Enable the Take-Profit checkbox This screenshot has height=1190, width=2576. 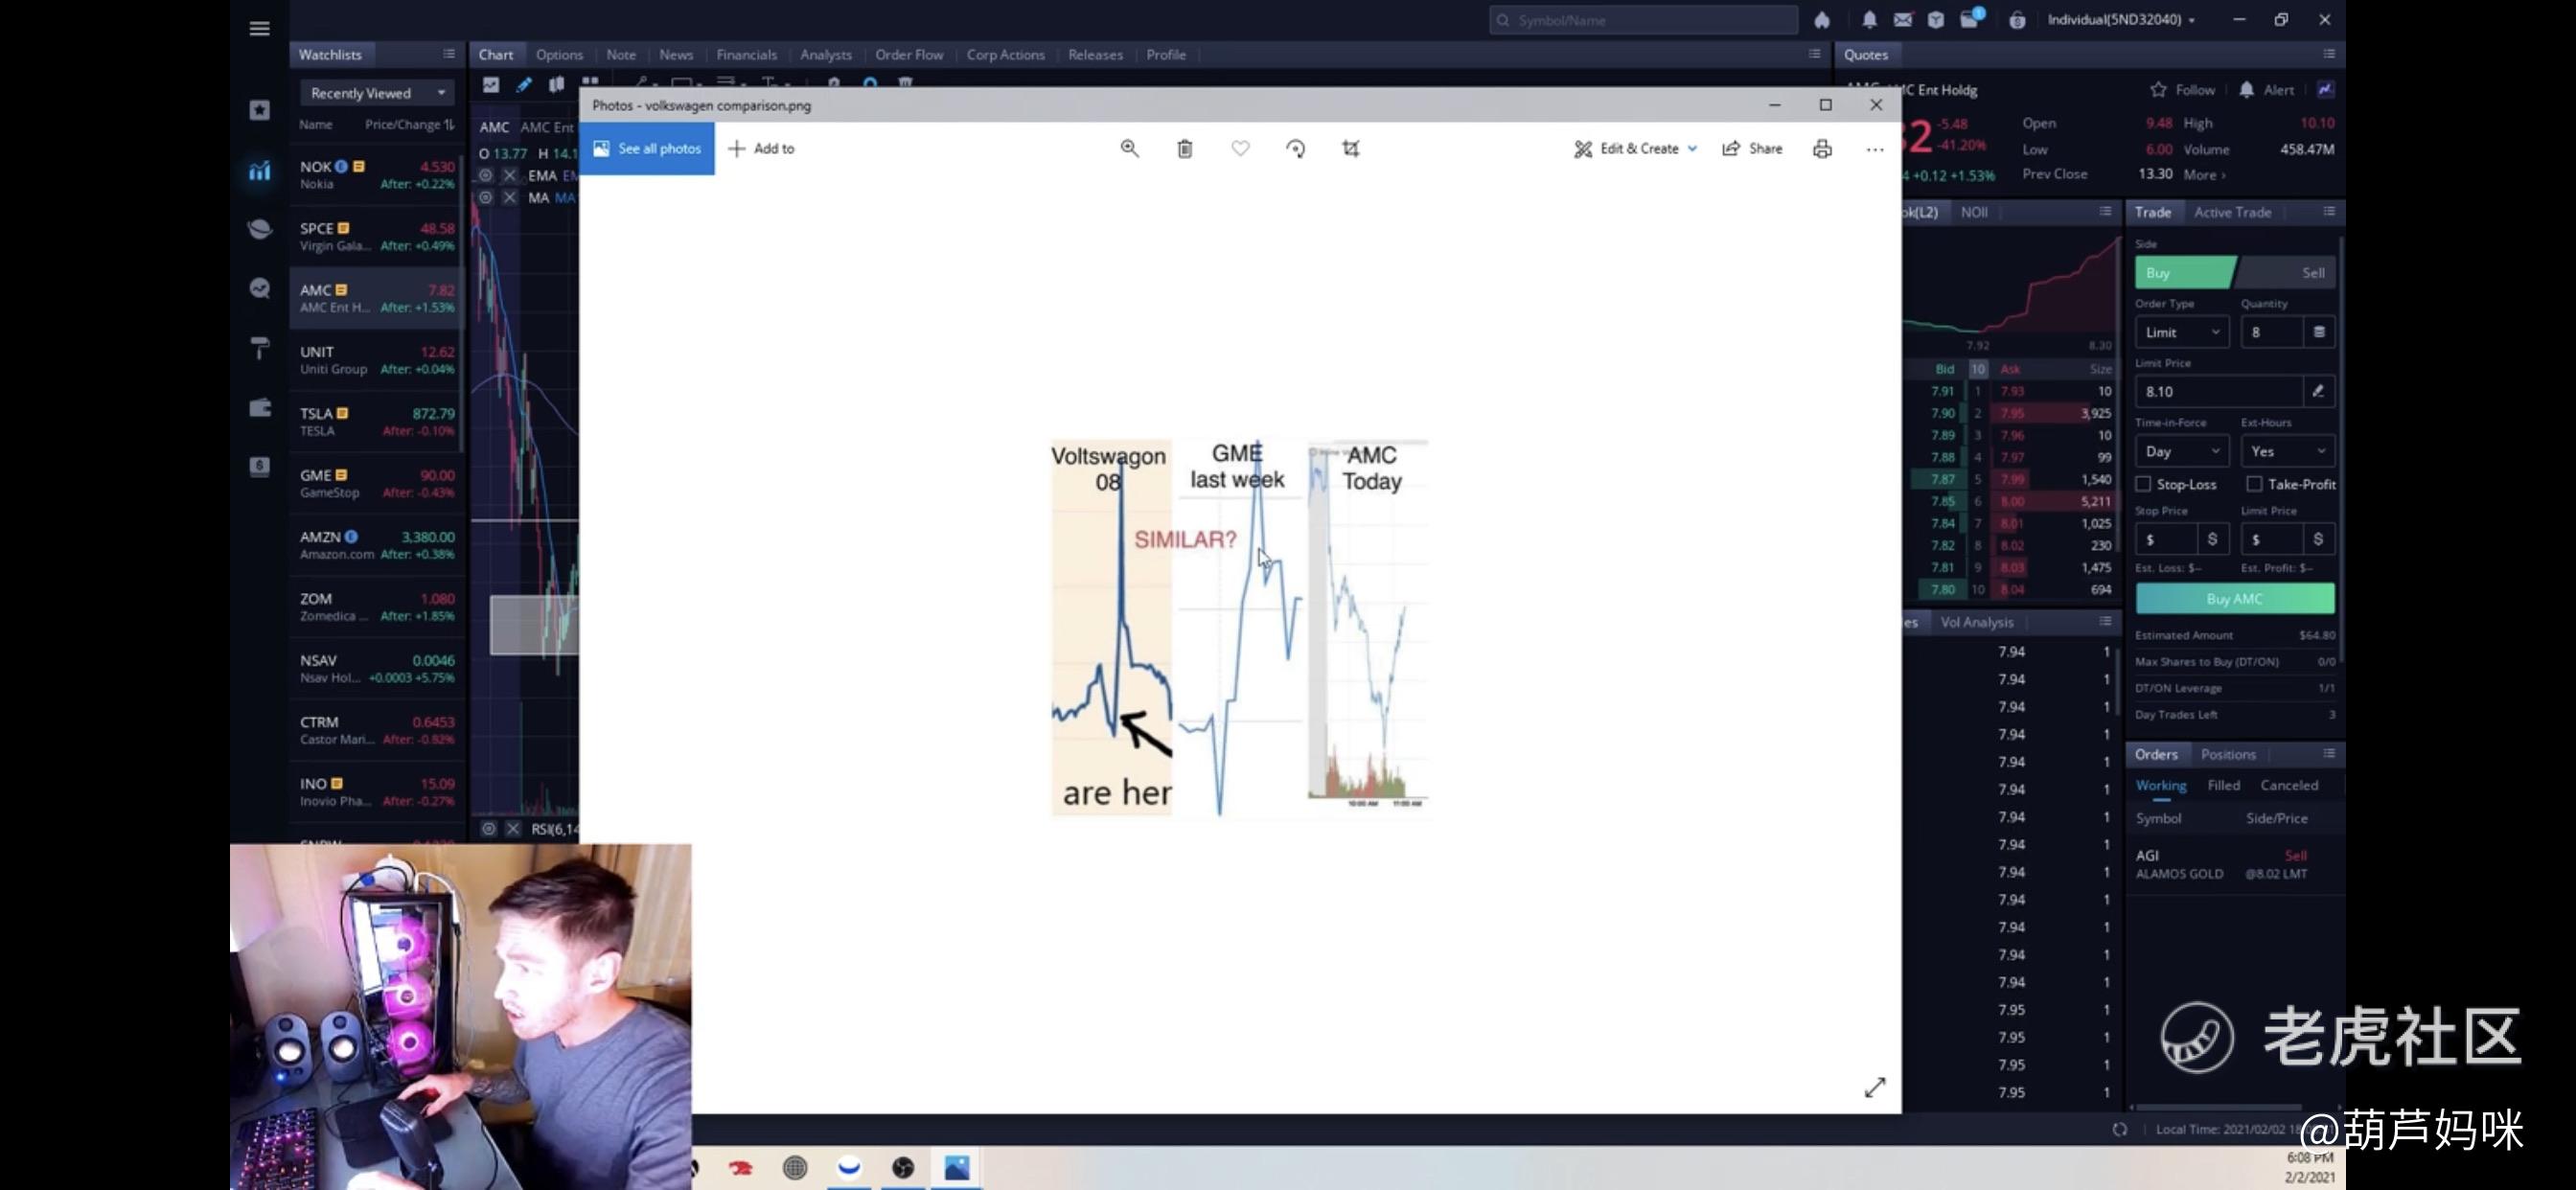pos(2254,484)
